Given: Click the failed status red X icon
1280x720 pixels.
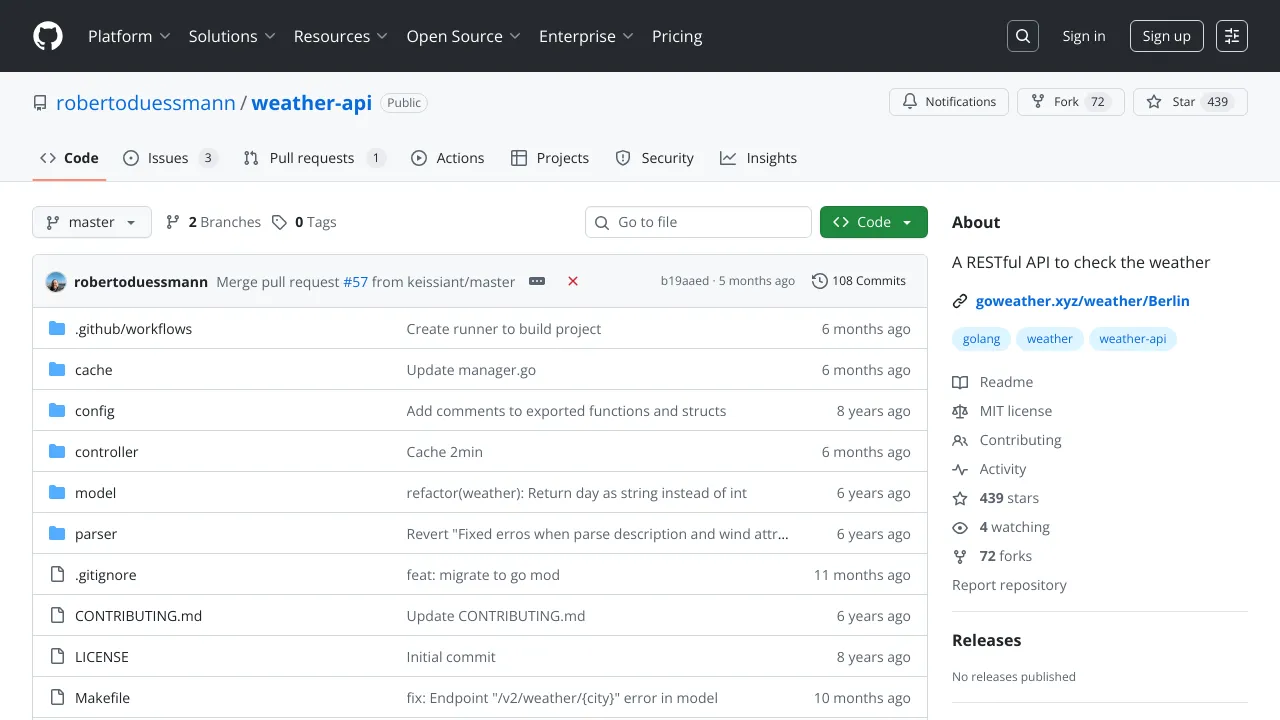Looking at the screenshot, I should tap(573, 281).
